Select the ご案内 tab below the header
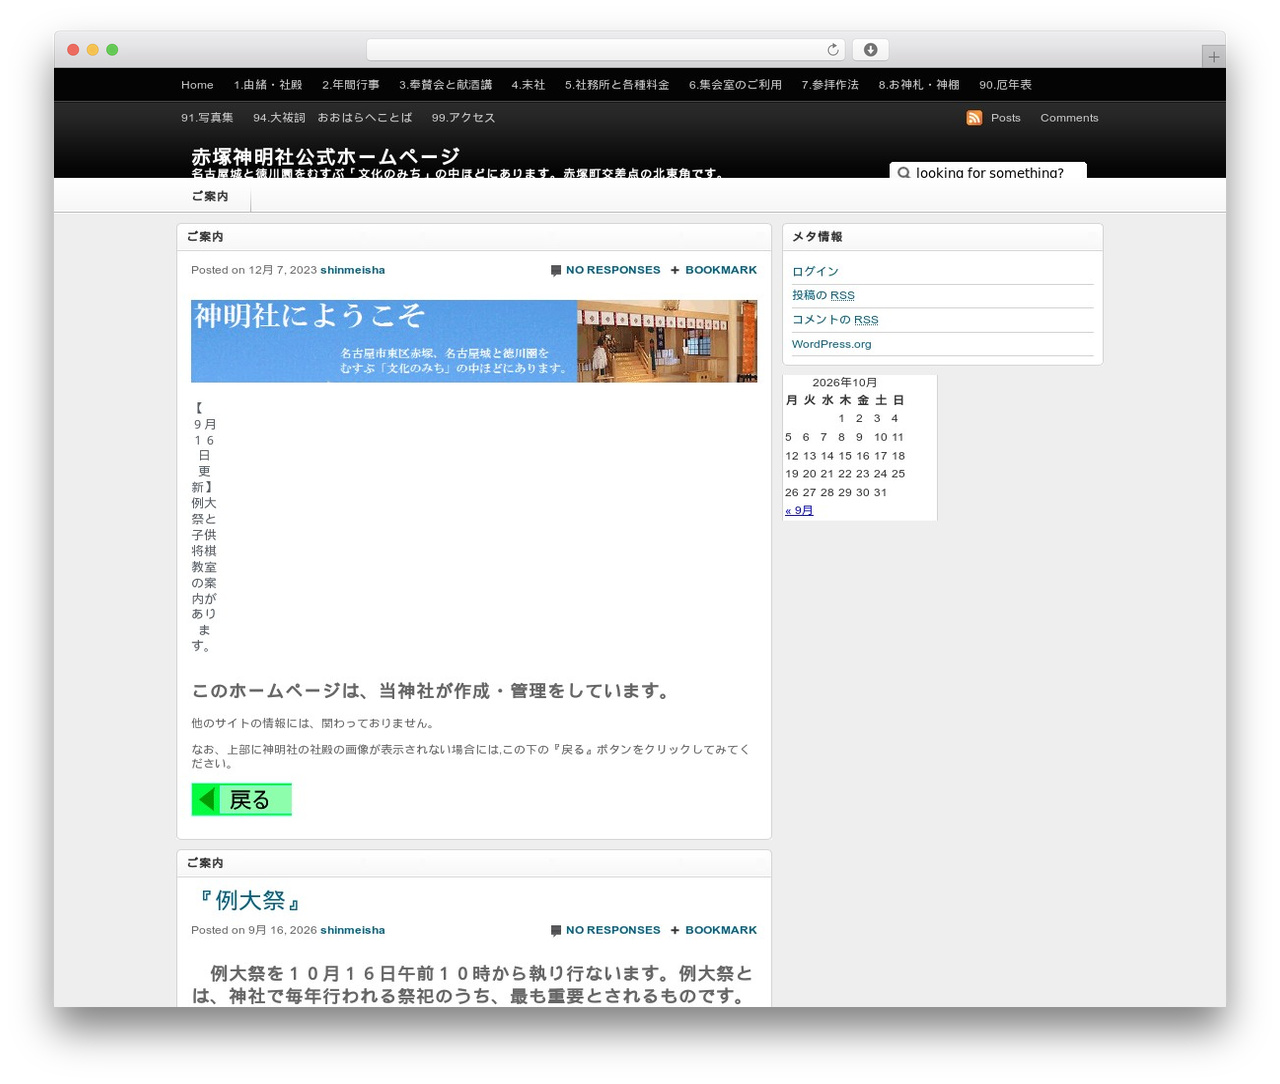The width and height of the screenshot is (1280, 1084). pyautogui.click(x=210, y=196)
